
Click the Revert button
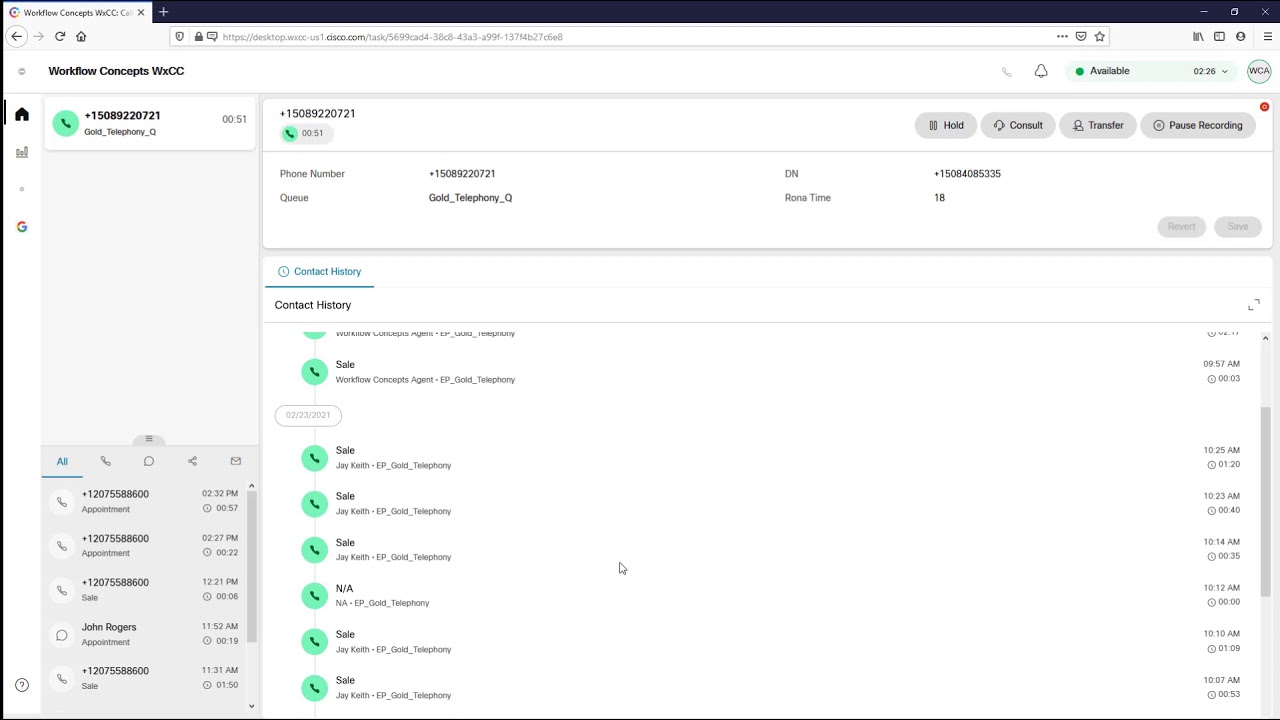point(1181,226)
